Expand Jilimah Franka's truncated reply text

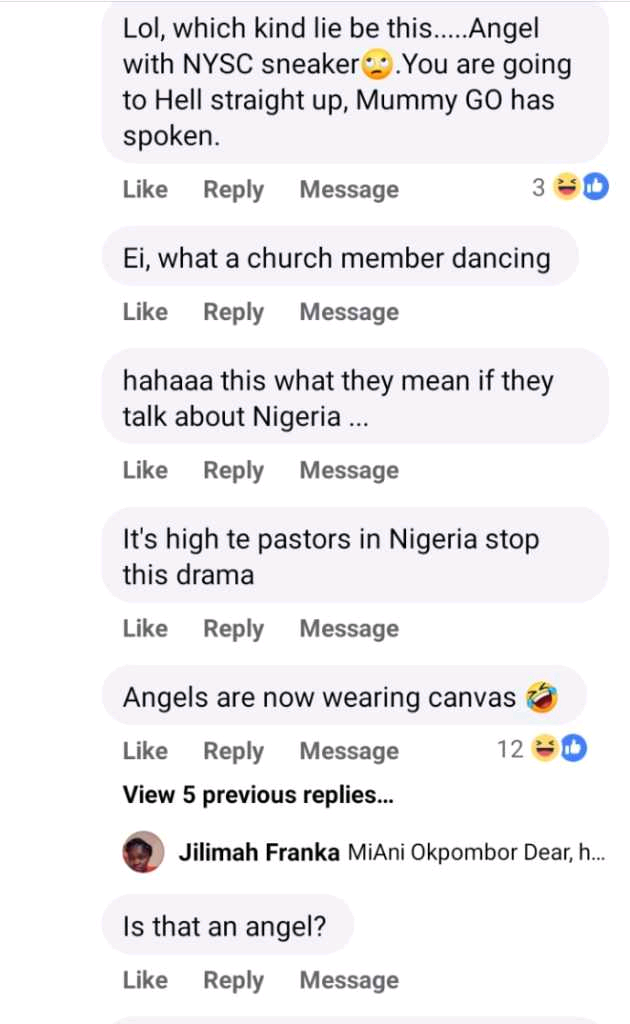tap(475, 853)
